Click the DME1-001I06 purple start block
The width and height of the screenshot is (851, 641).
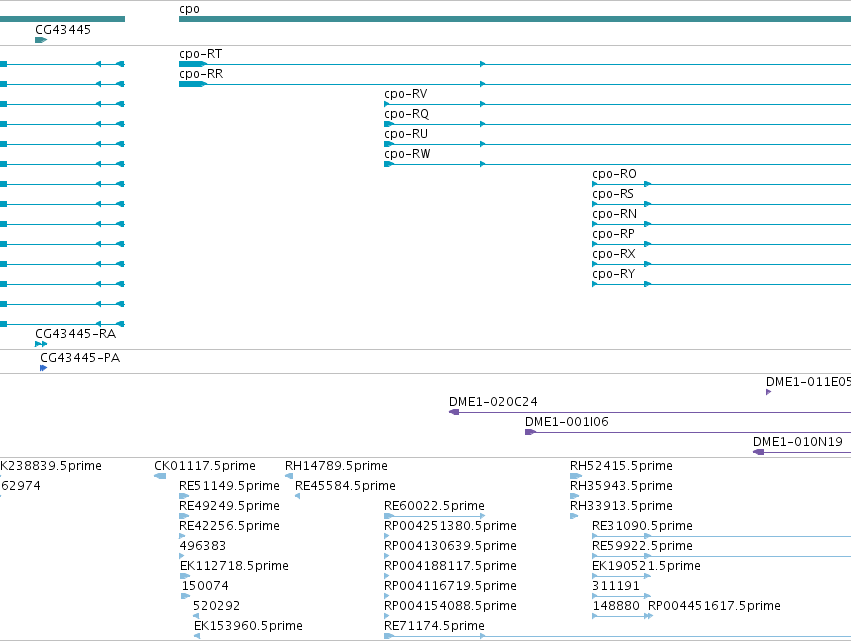point(530,433)
